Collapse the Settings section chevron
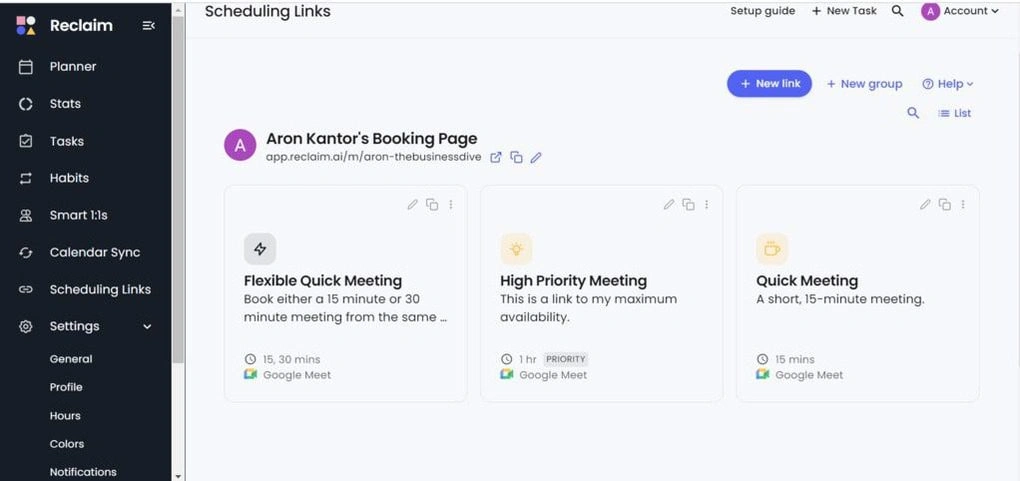The image size is (1020, 481). coord(148,327)
